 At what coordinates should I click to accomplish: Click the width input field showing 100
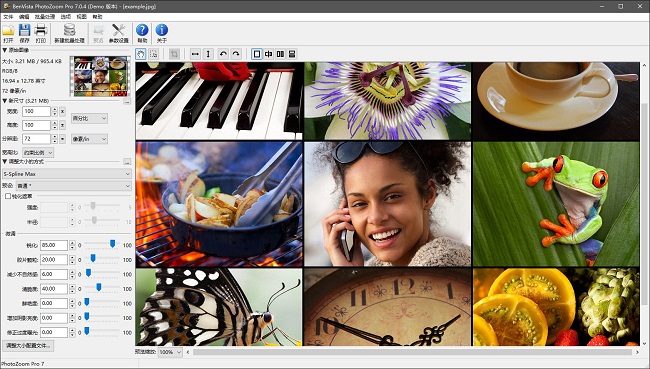(x=36, y=112)
